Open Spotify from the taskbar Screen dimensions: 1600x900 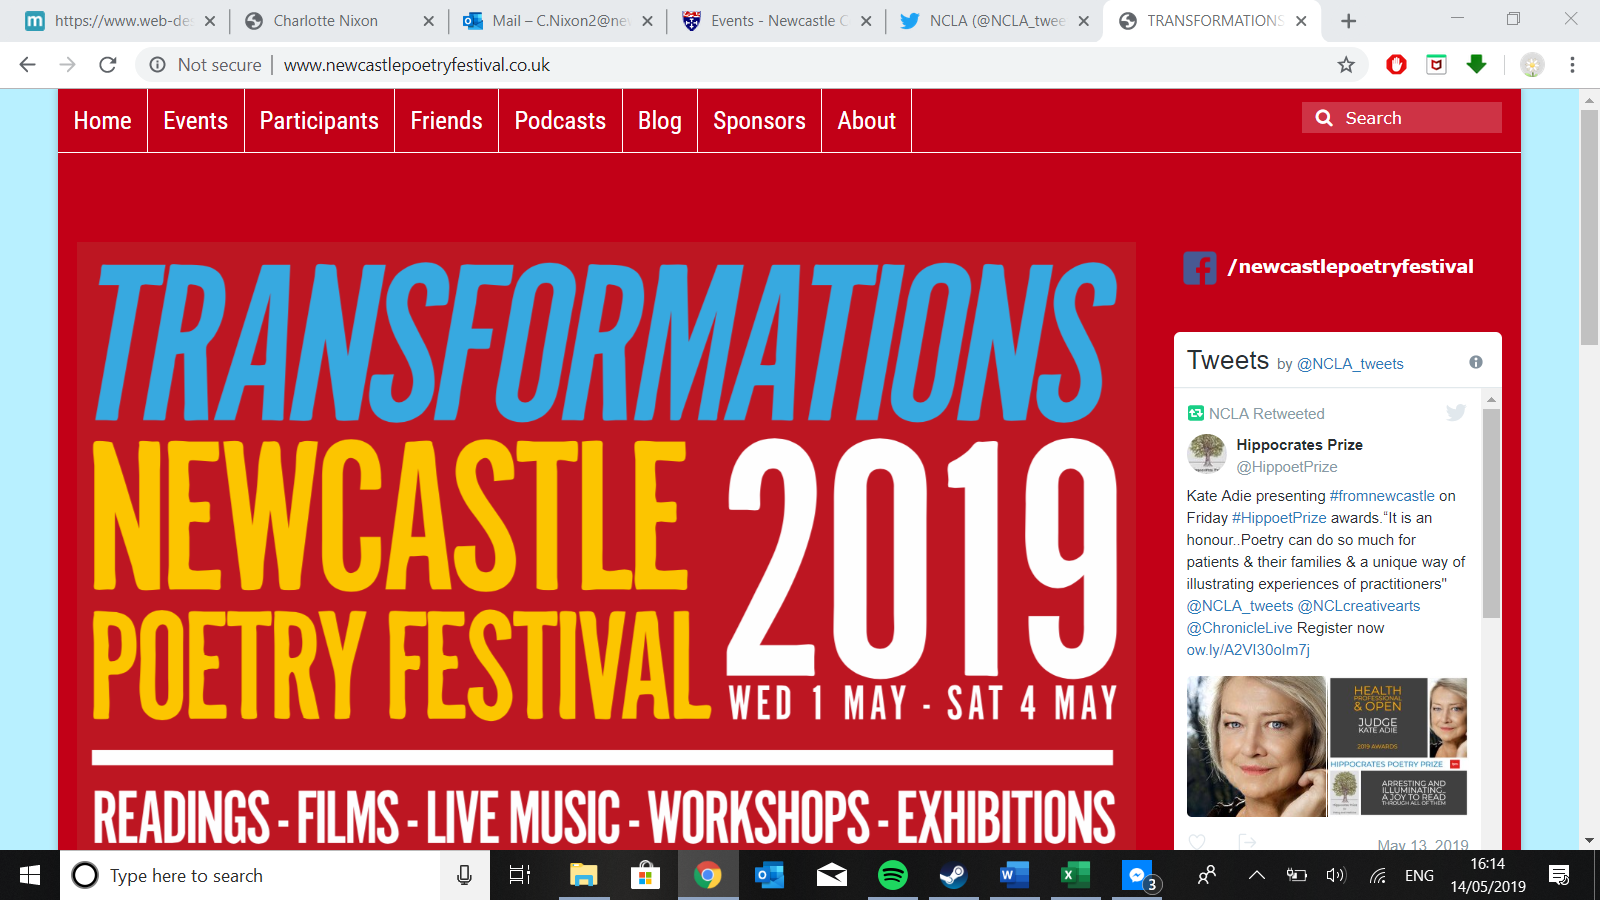892,876
